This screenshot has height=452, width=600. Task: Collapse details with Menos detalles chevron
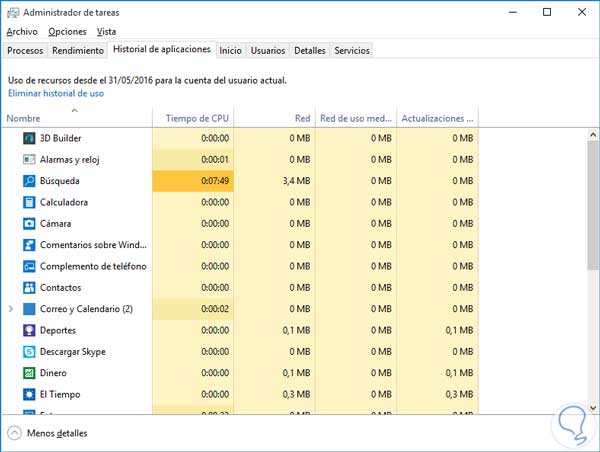[x=15, y=433]
